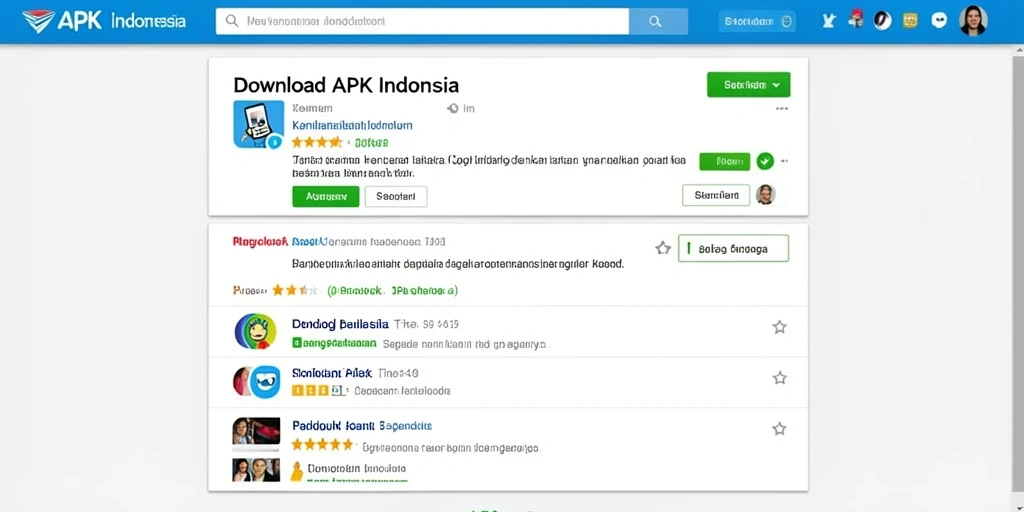
Task: Open the three-dots menu under the green dropdown
Action: (781, 109)
